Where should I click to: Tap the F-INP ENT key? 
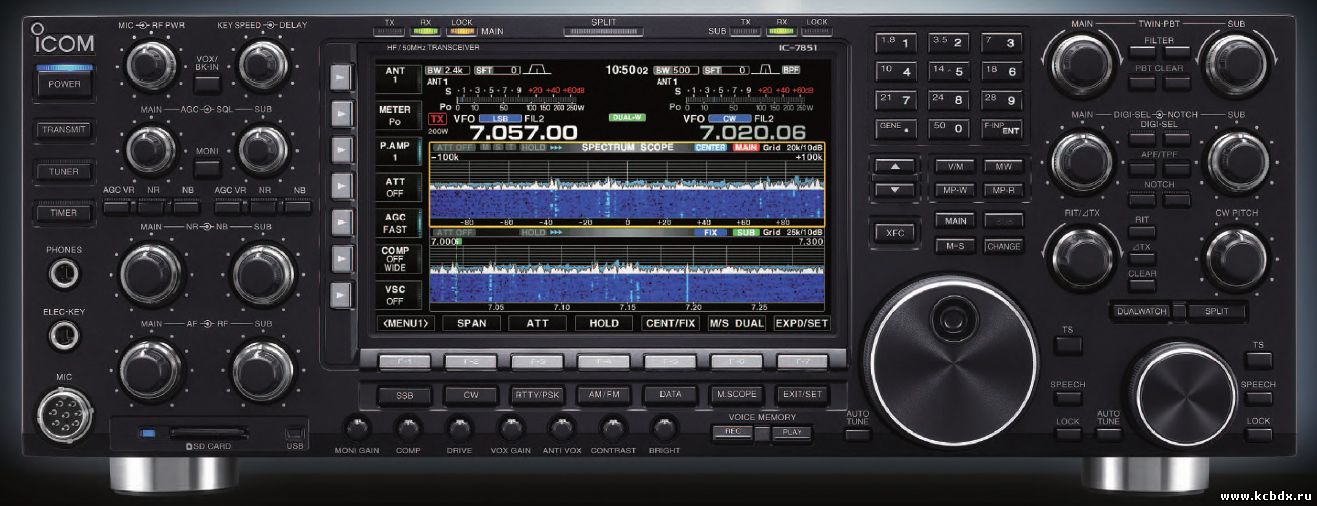[1002, 129]
